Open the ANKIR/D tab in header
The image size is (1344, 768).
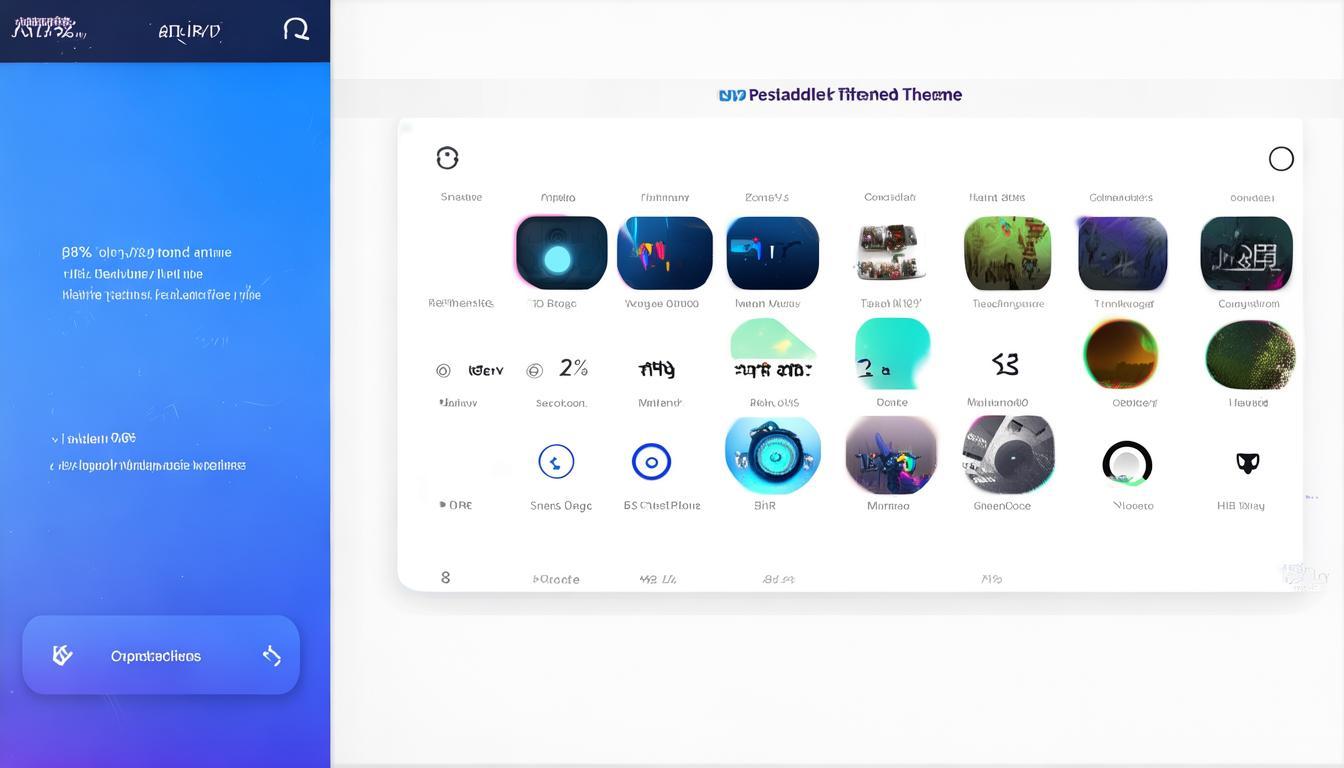(189, 31)
